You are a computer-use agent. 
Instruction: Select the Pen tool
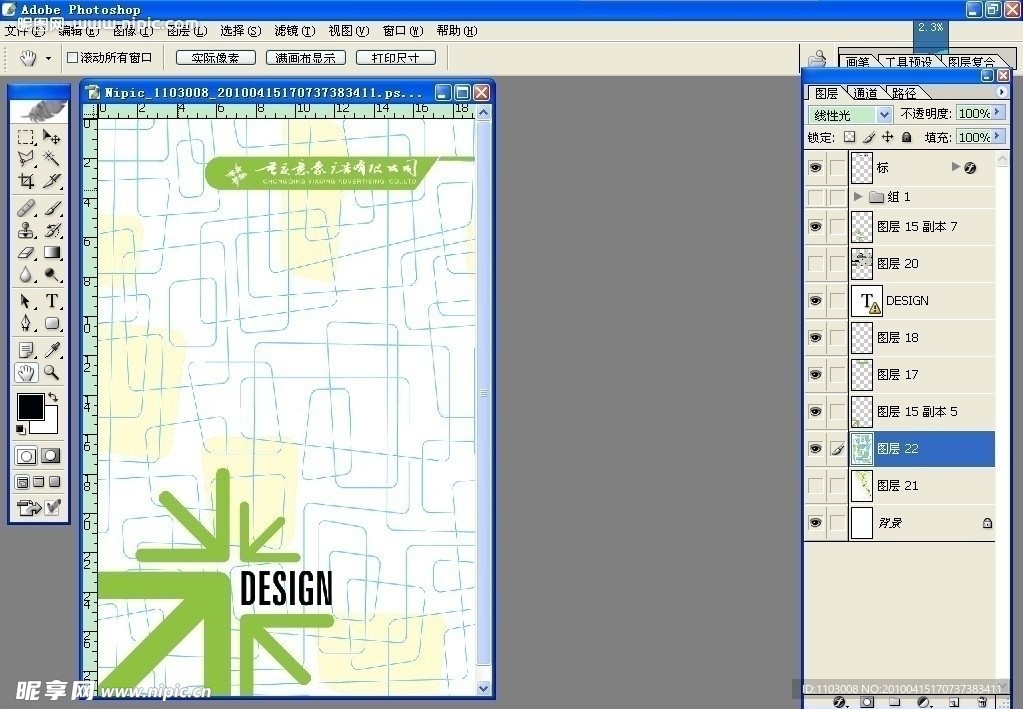pos(25,324)
